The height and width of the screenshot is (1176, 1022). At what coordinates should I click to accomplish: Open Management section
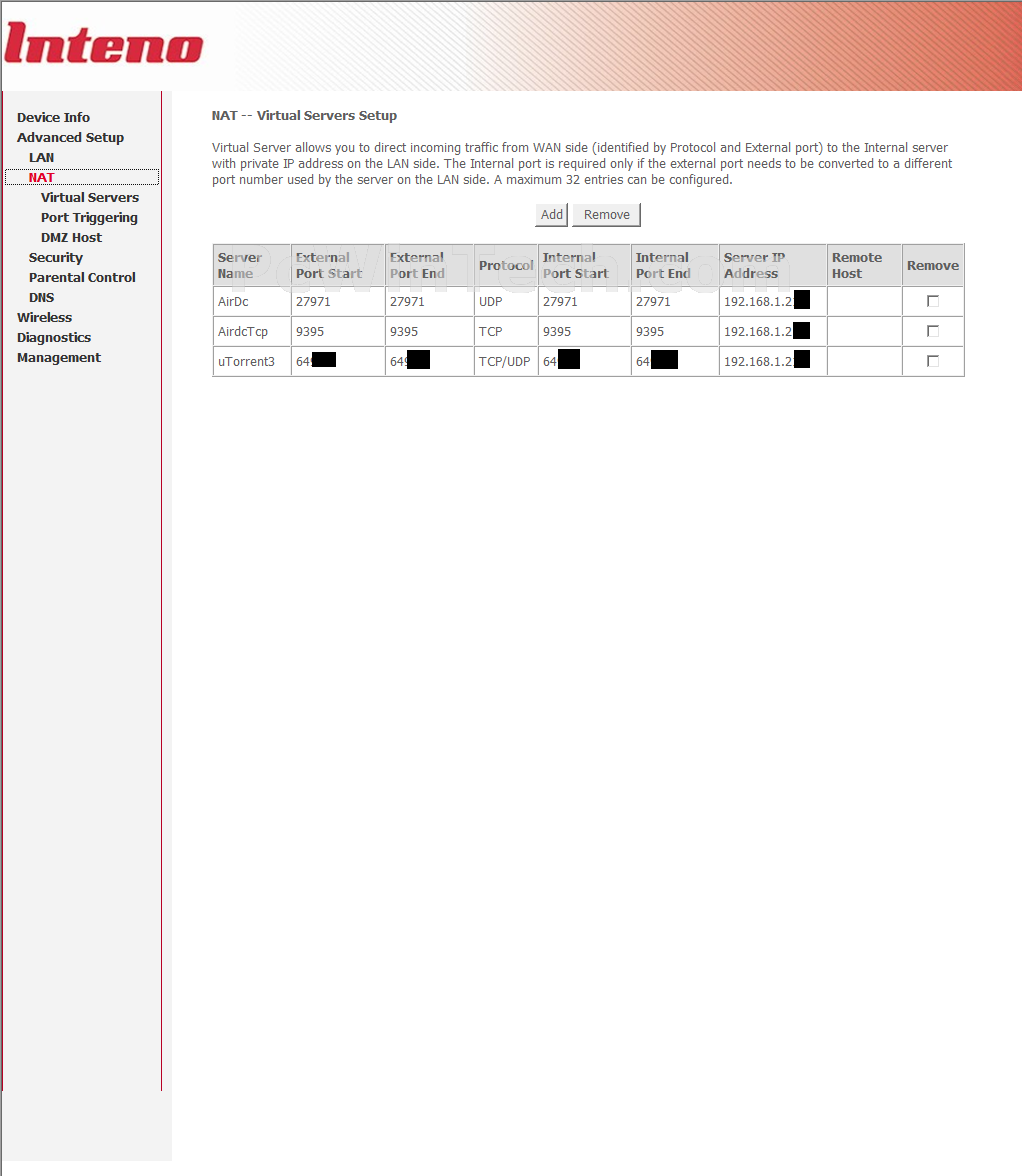[58, 358]
